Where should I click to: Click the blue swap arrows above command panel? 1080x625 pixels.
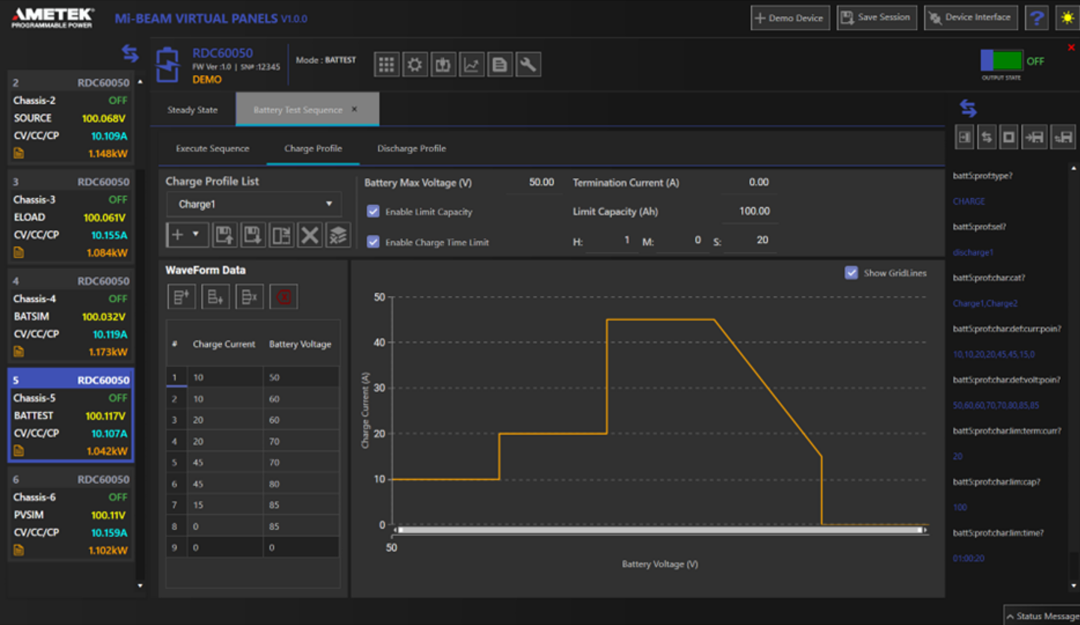(x=968, y=108)
